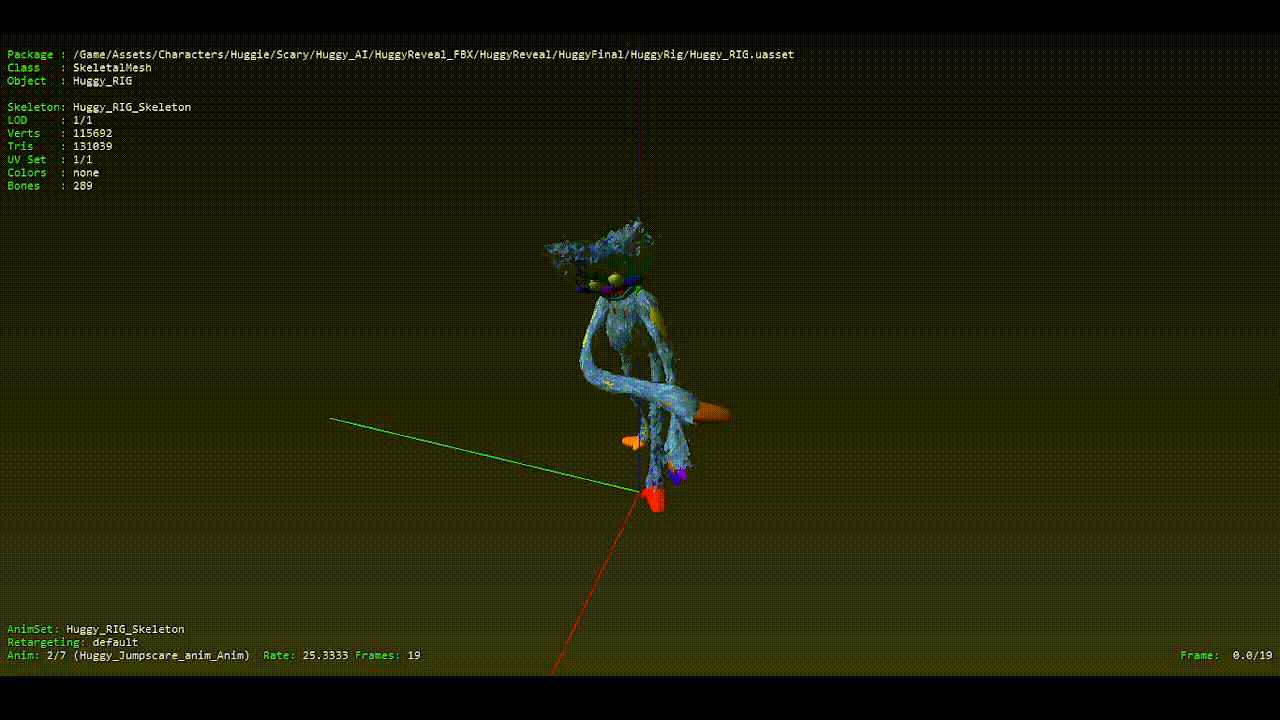Image resolution: width=1280 pixels, height=720 pixels.
Task: Click the Huggy character's furry head
Action: [x=600, y=260]
